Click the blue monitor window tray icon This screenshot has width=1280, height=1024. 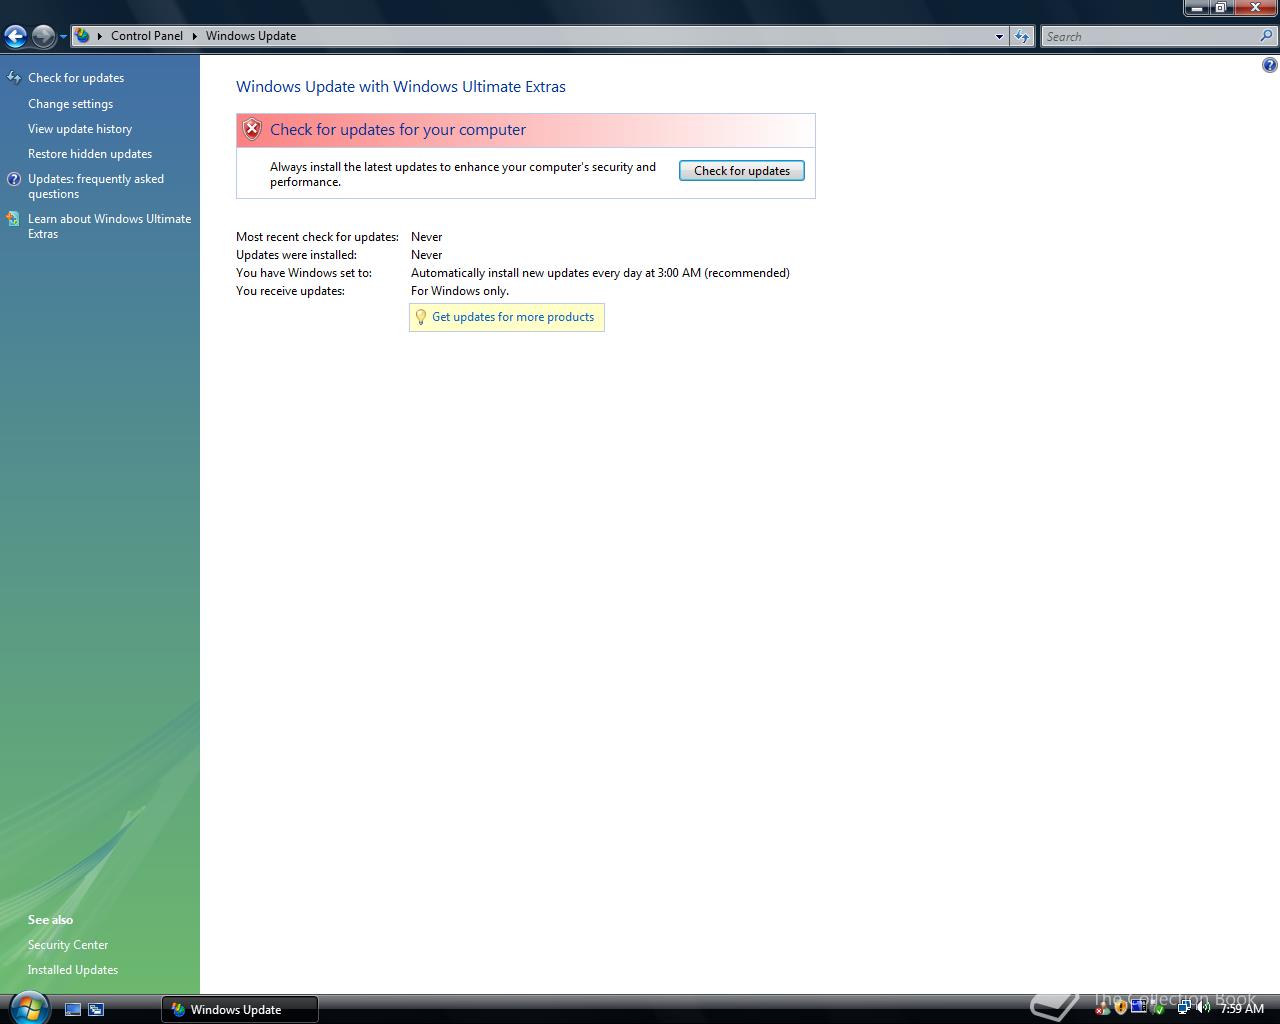pos(1138,1006)
